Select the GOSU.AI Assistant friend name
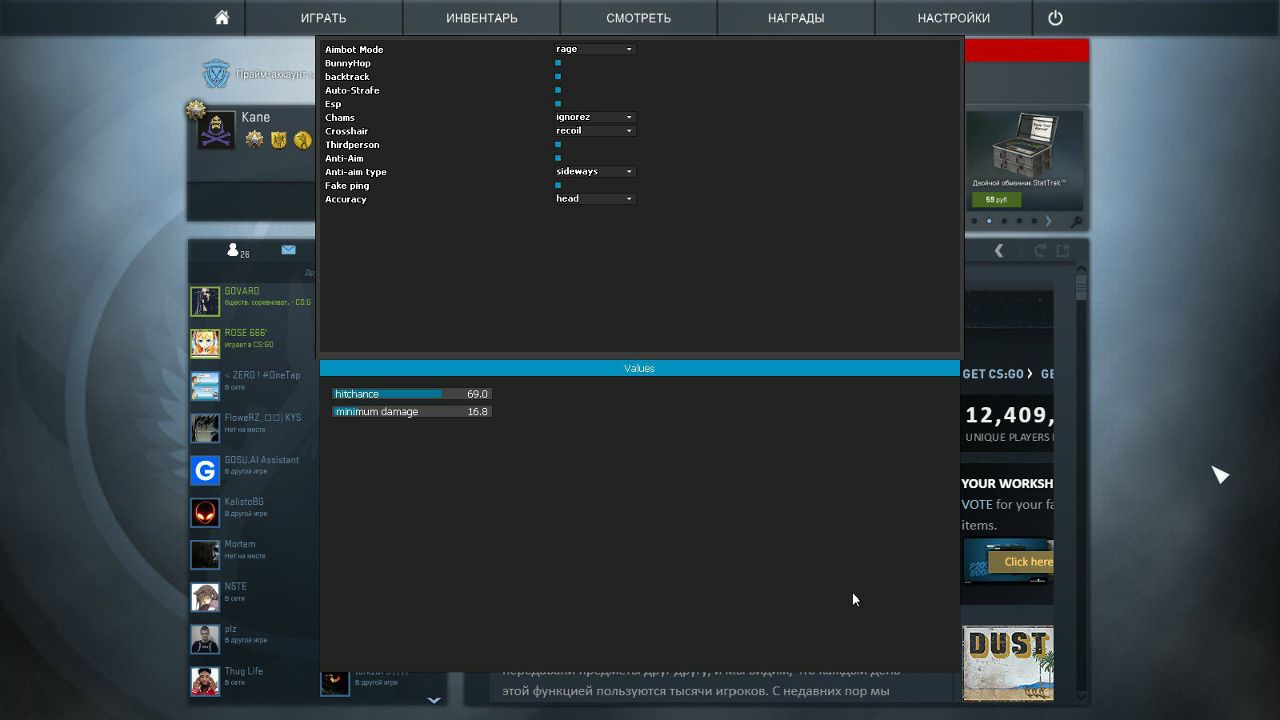This screenshot has height=720, width=1280. (262, 460)
